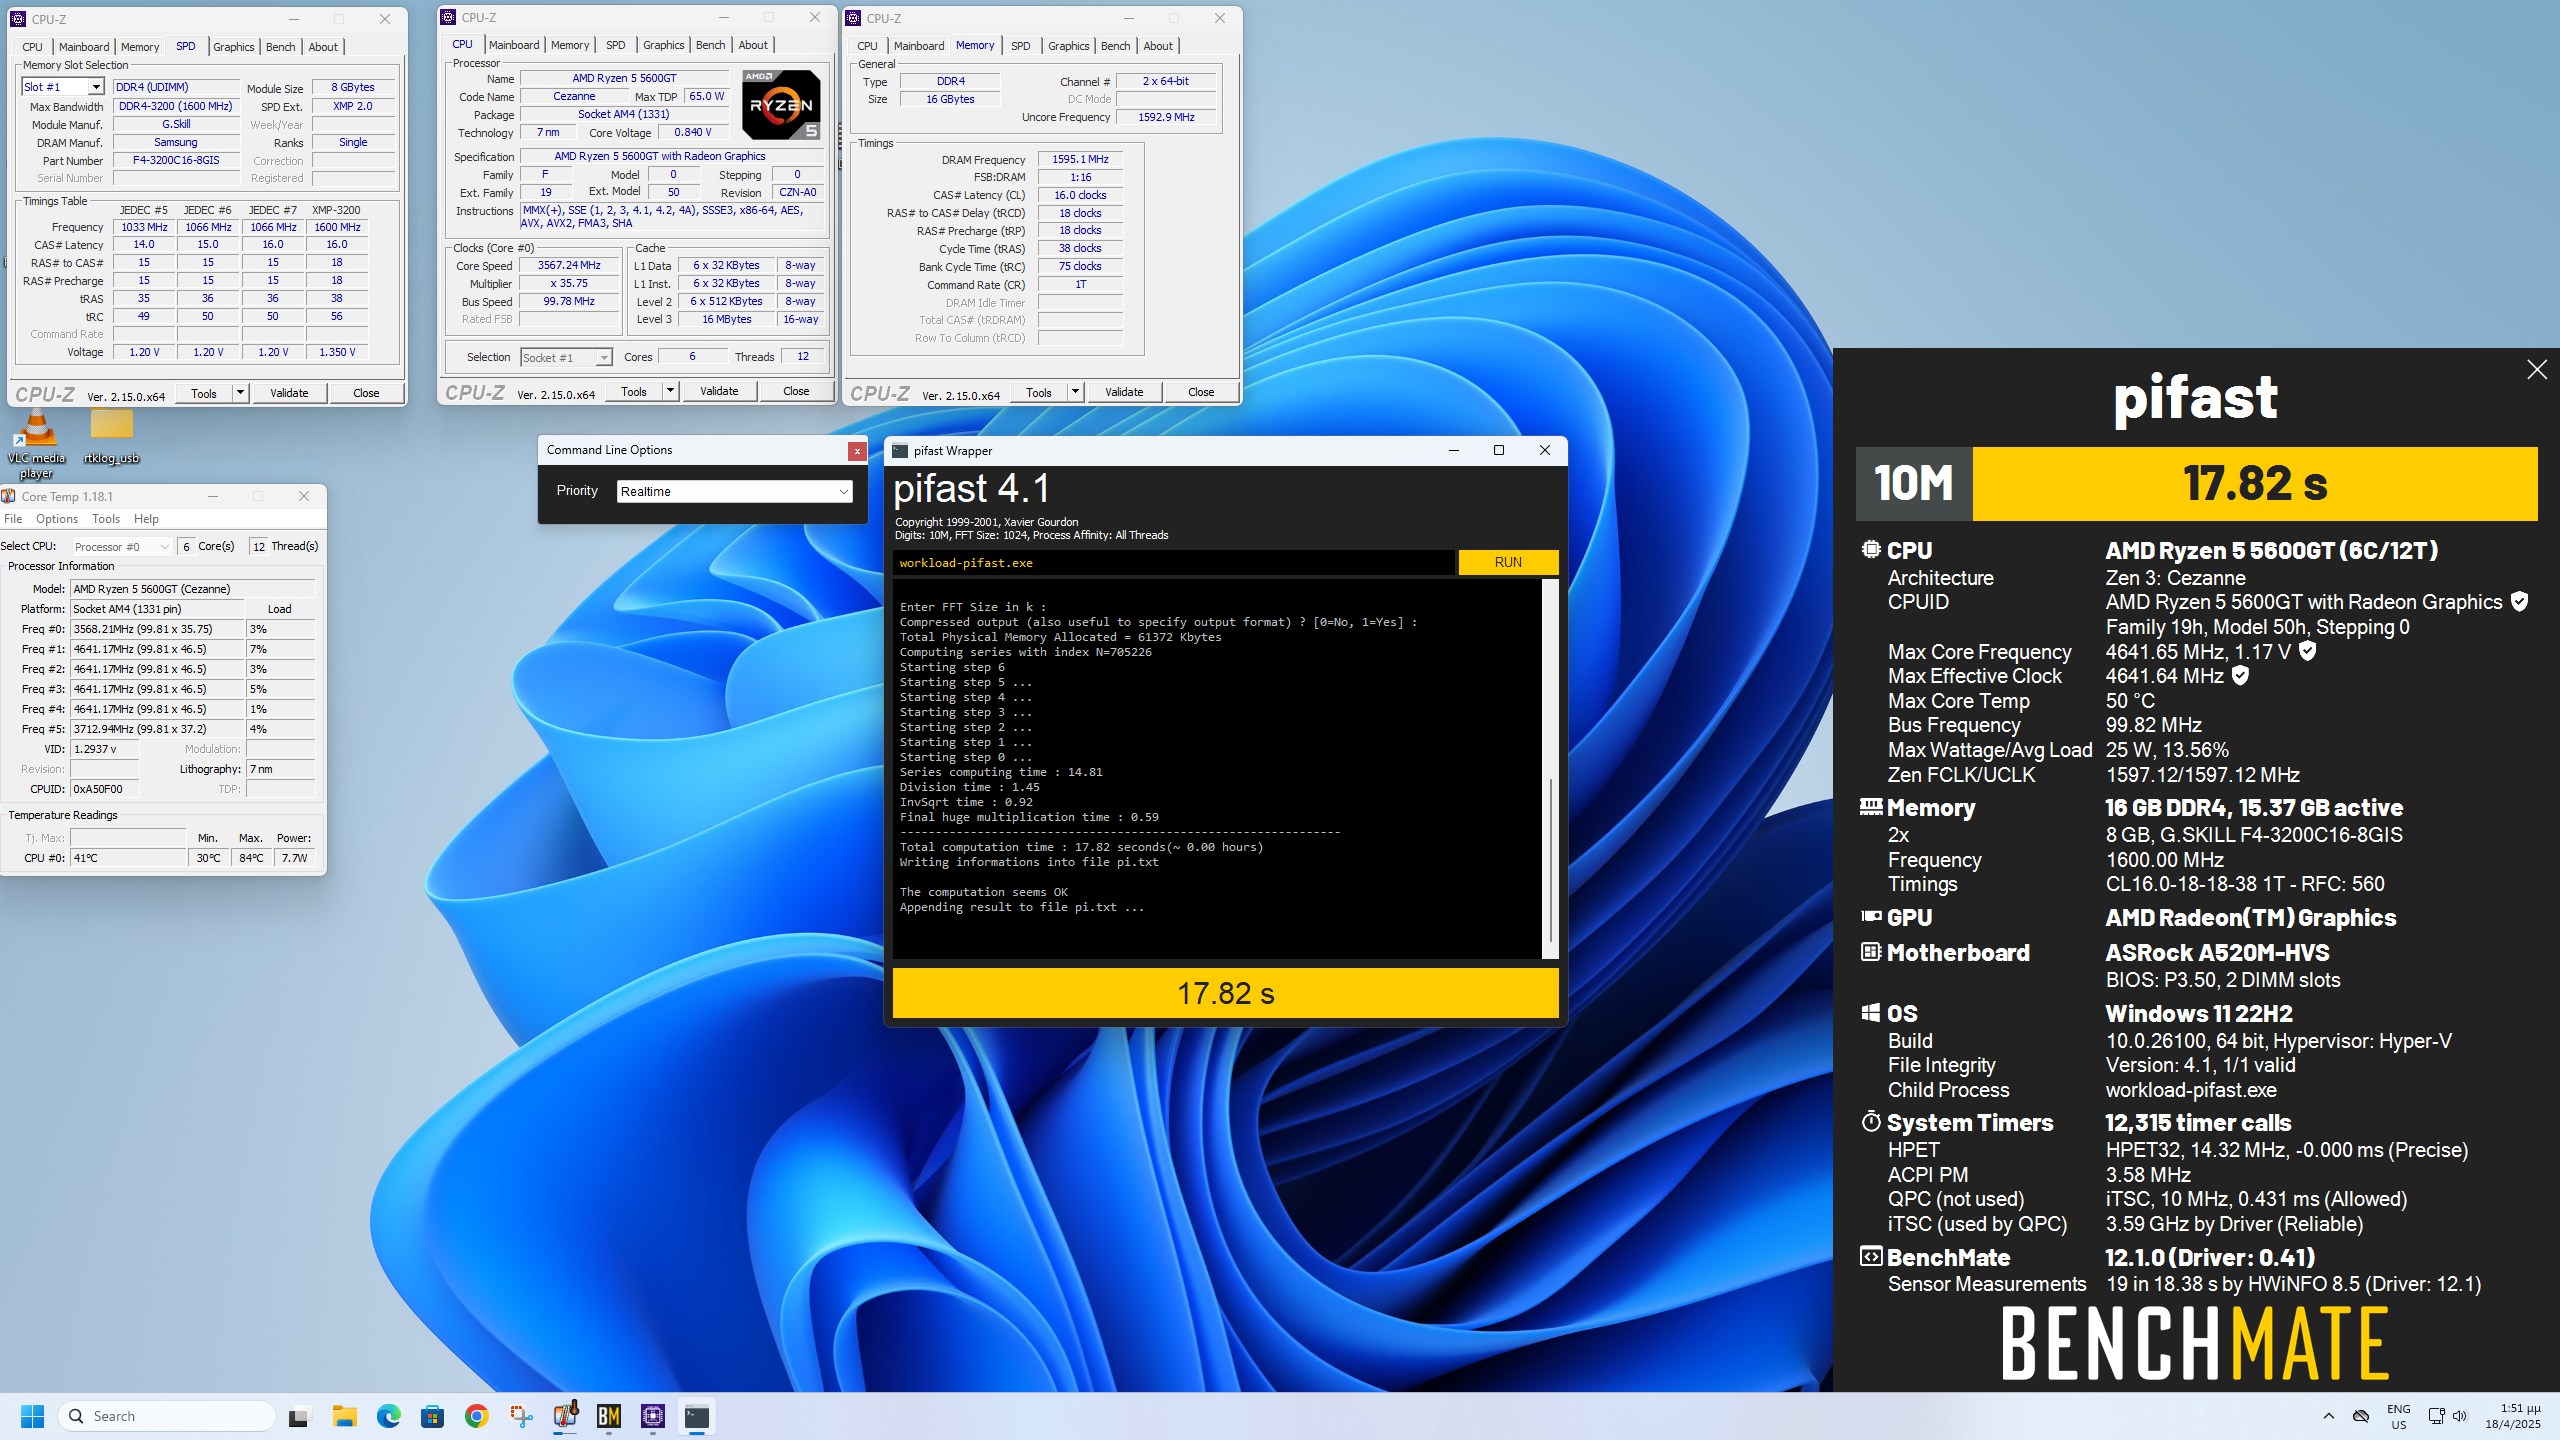Close the BenchMate pifast result panel
The height and width of the screenshot is (1440, 2560).
pyautogui.click(x=2537, y=370)
